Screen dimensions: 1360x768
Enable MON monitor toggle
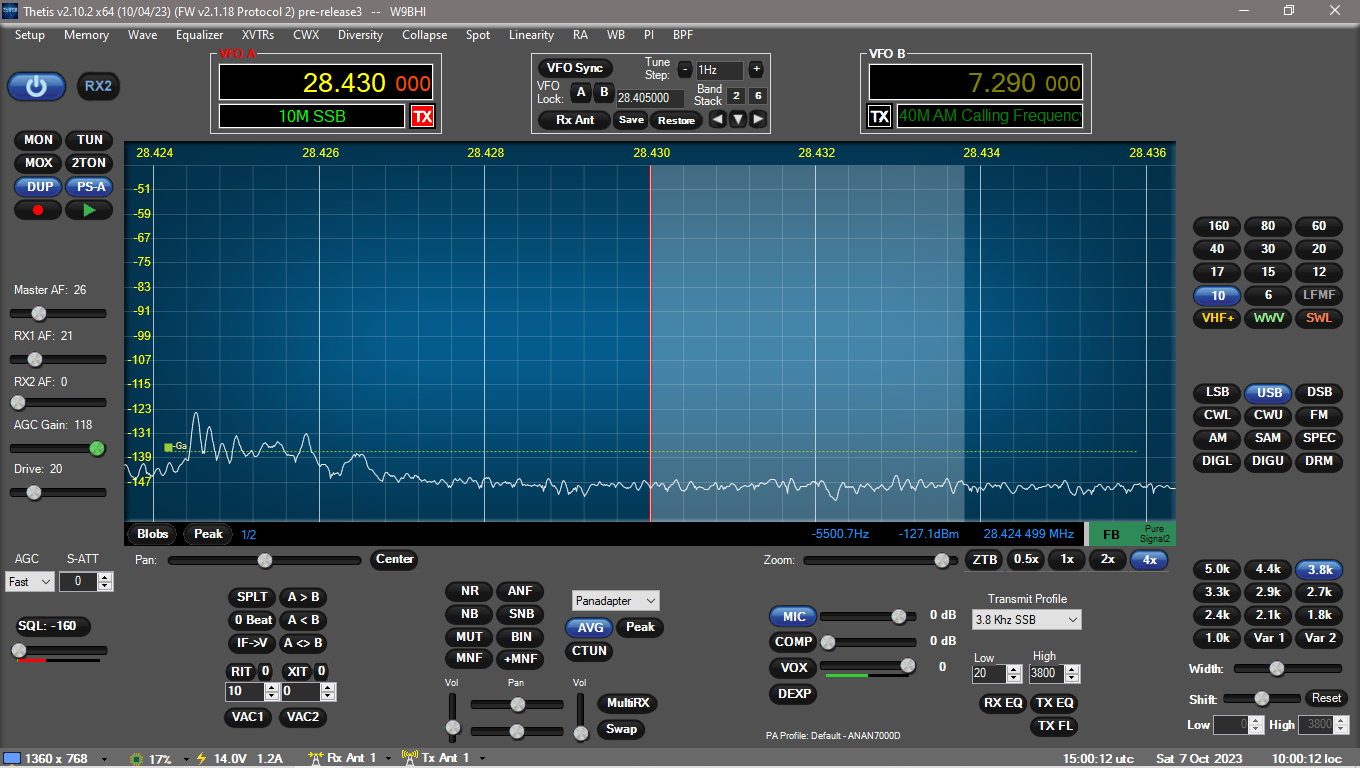(x=38, y=140)
